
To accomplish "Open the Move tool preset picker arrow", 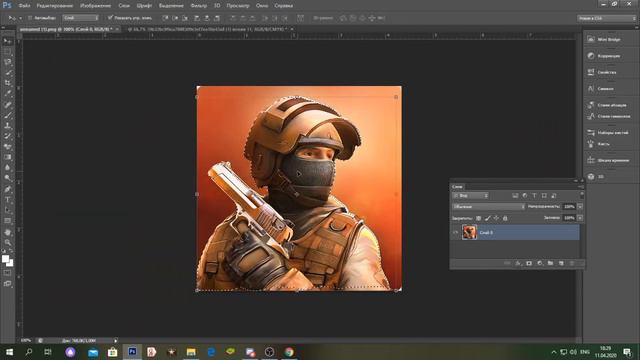I will click(x=20, y=18).
